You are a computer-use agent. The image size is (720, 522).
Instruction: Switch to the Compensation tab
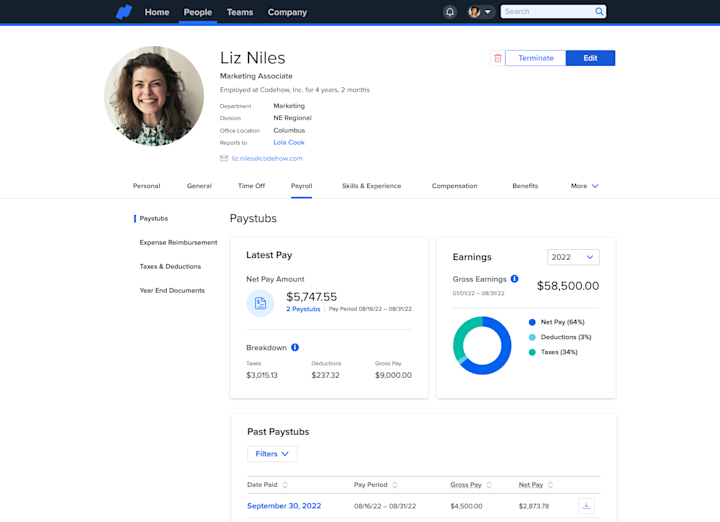(x=455, y=186)
